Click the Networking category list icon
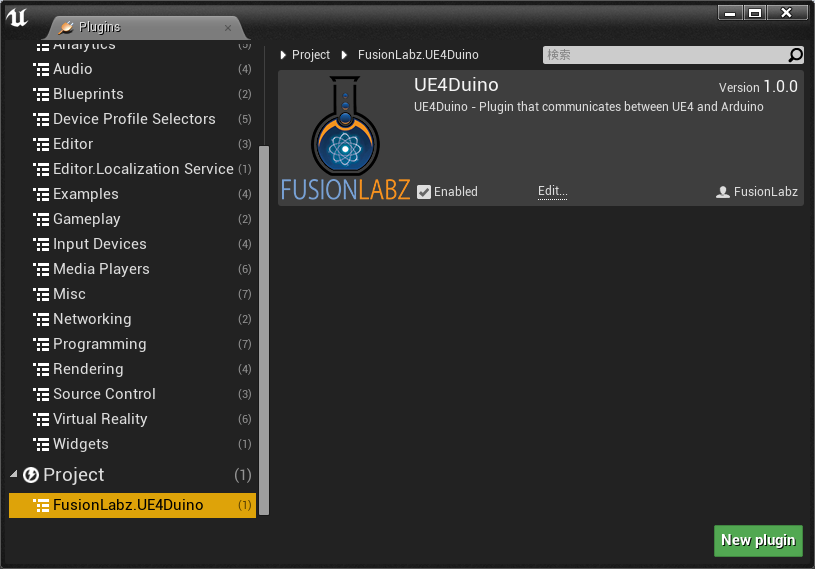Screen dimensions: 815x569 pyautogui.click(x=41, y=319)
